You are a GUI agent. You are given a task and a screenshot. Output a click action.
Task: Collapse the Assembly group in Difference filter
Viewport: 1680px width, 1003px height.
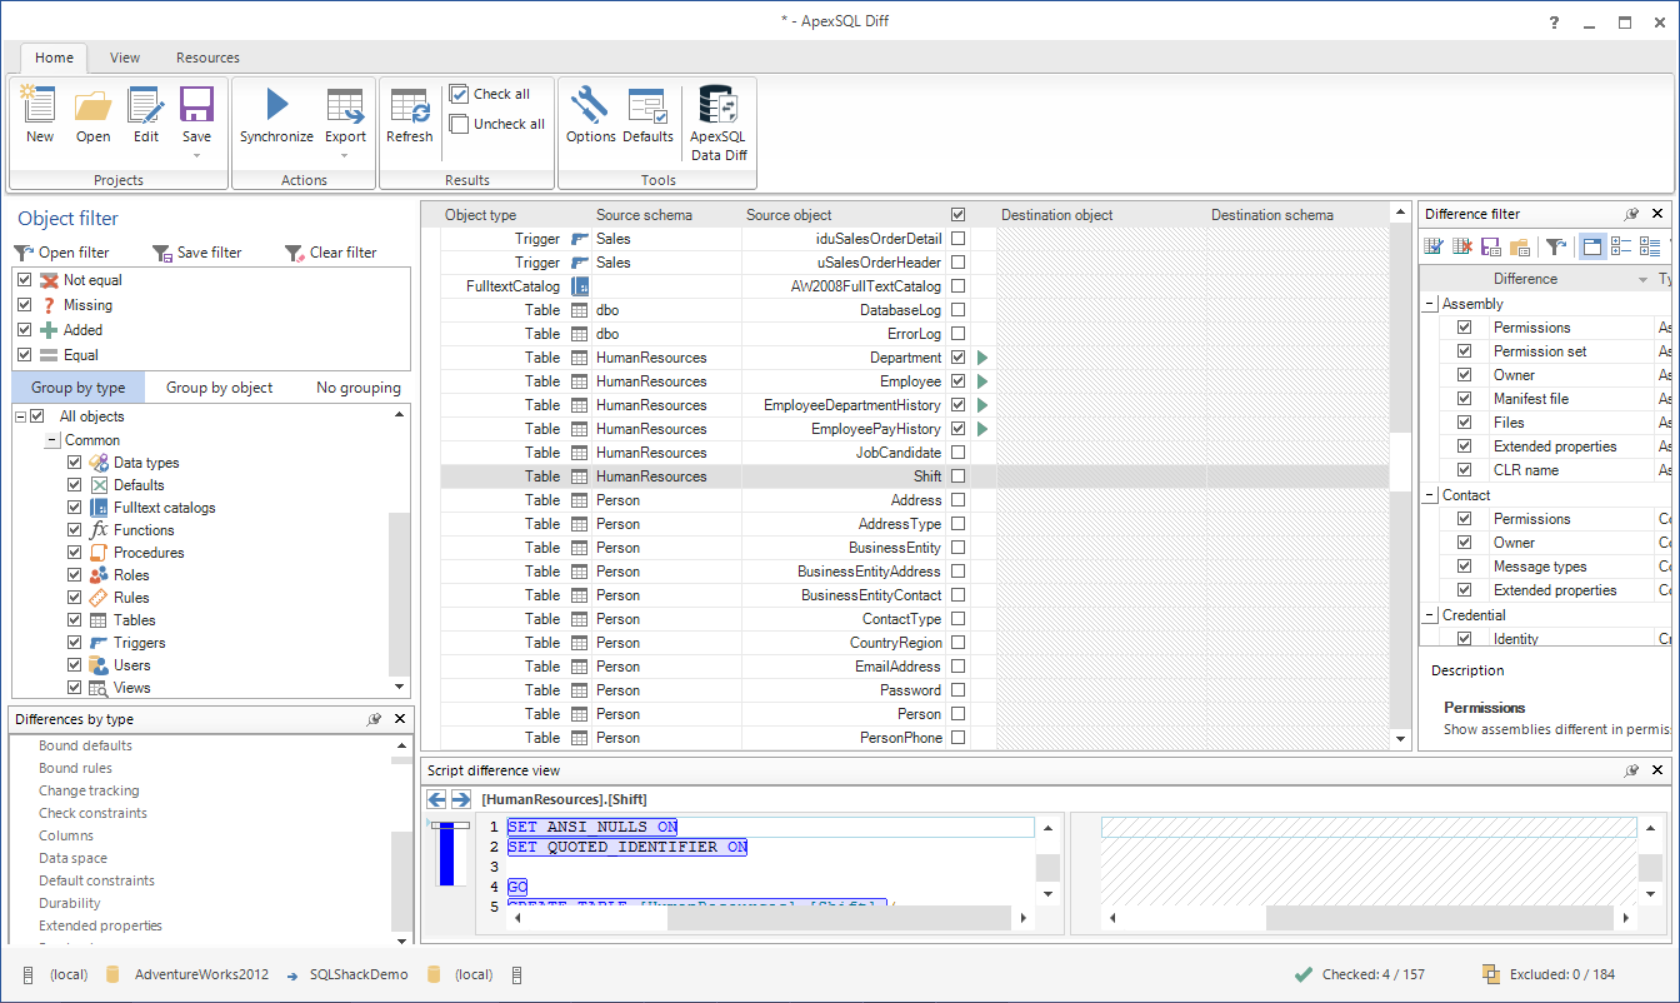[x=1431, y=304]
